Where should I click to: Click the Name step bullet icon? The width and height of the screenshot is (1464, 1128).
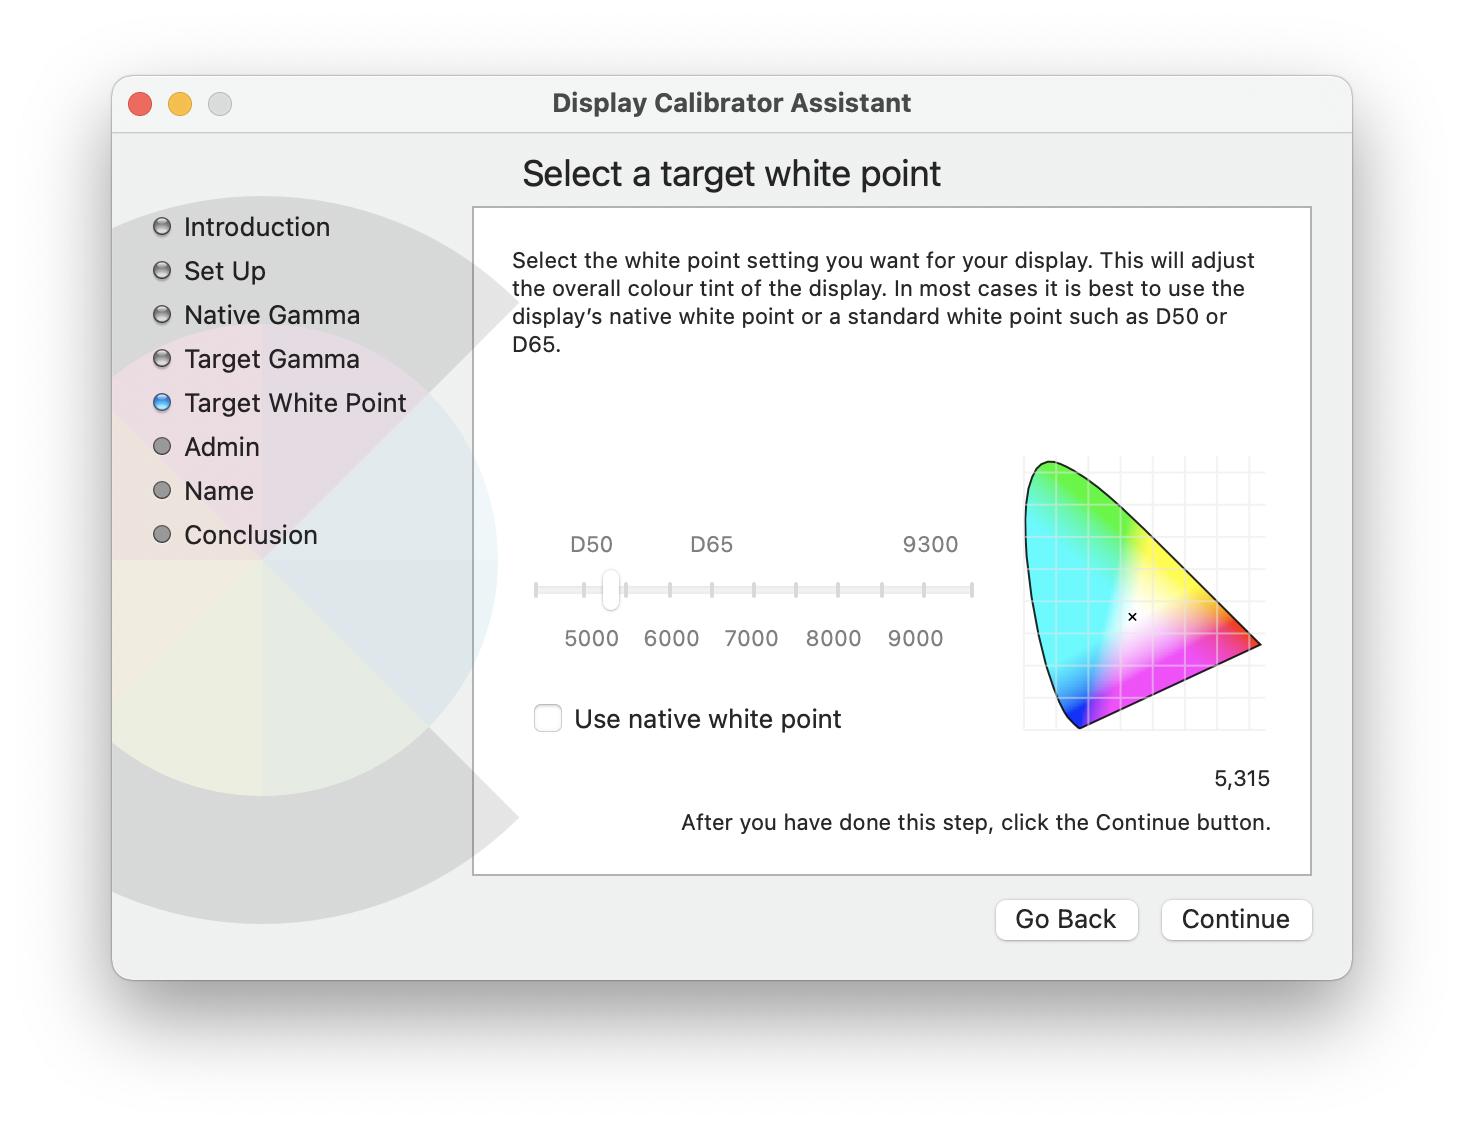(162, 491)
